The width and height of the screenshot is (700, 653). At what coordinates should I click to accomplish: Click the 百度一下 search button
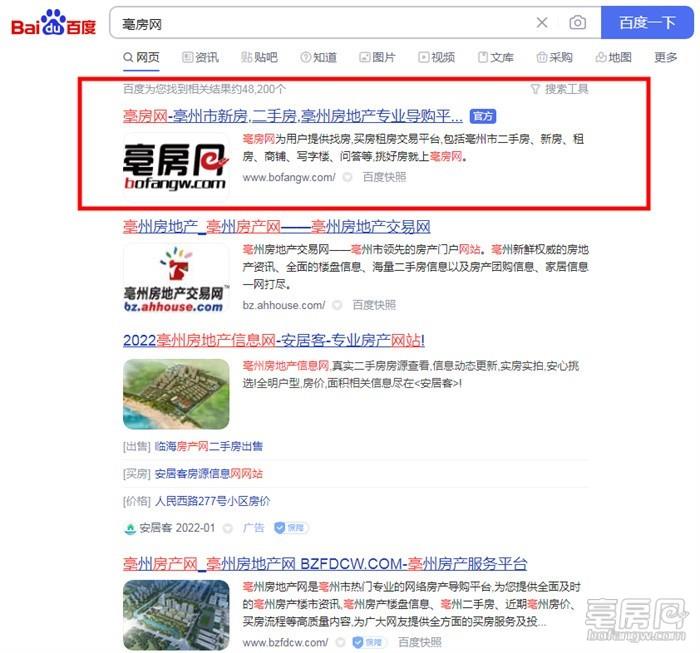click(647, 22)
